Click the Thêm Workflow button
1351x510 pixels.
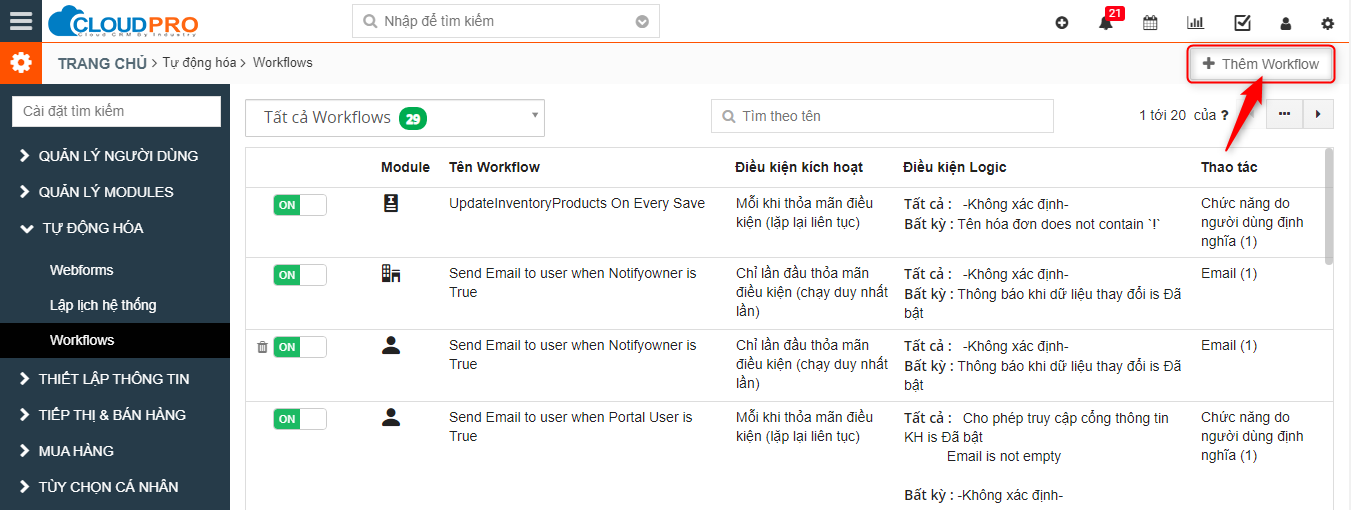(1261, 64)
